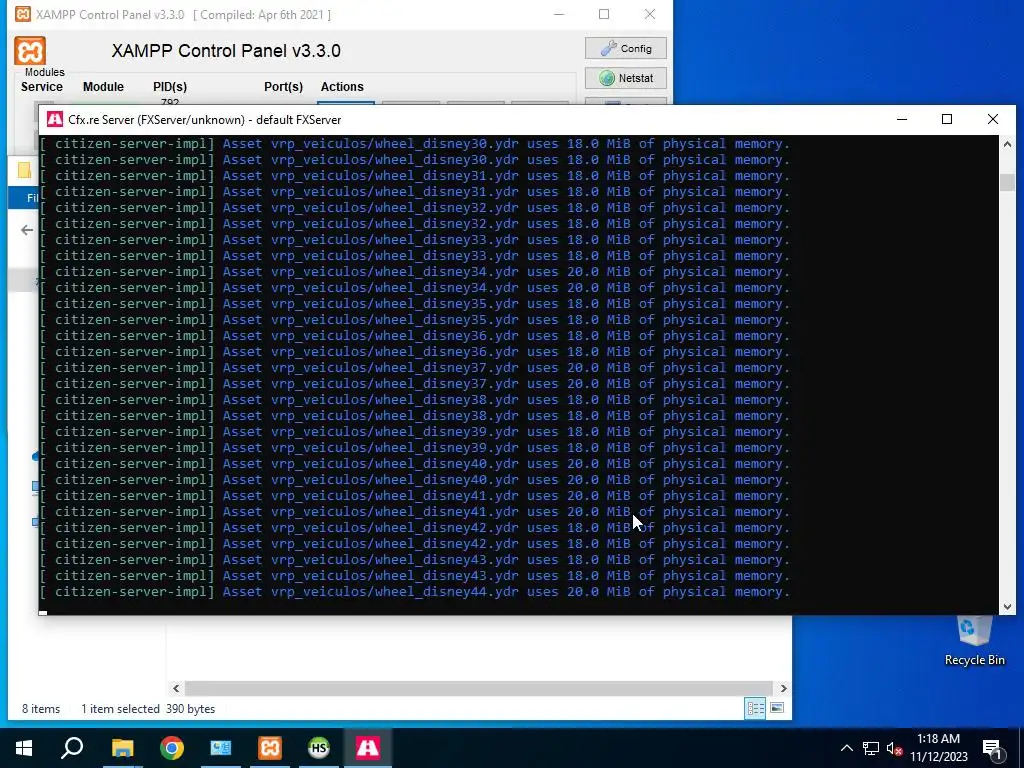
Task: Click the PID(s) column header in XAMPP
Action: pyautogui.click(x=170, y=87)
